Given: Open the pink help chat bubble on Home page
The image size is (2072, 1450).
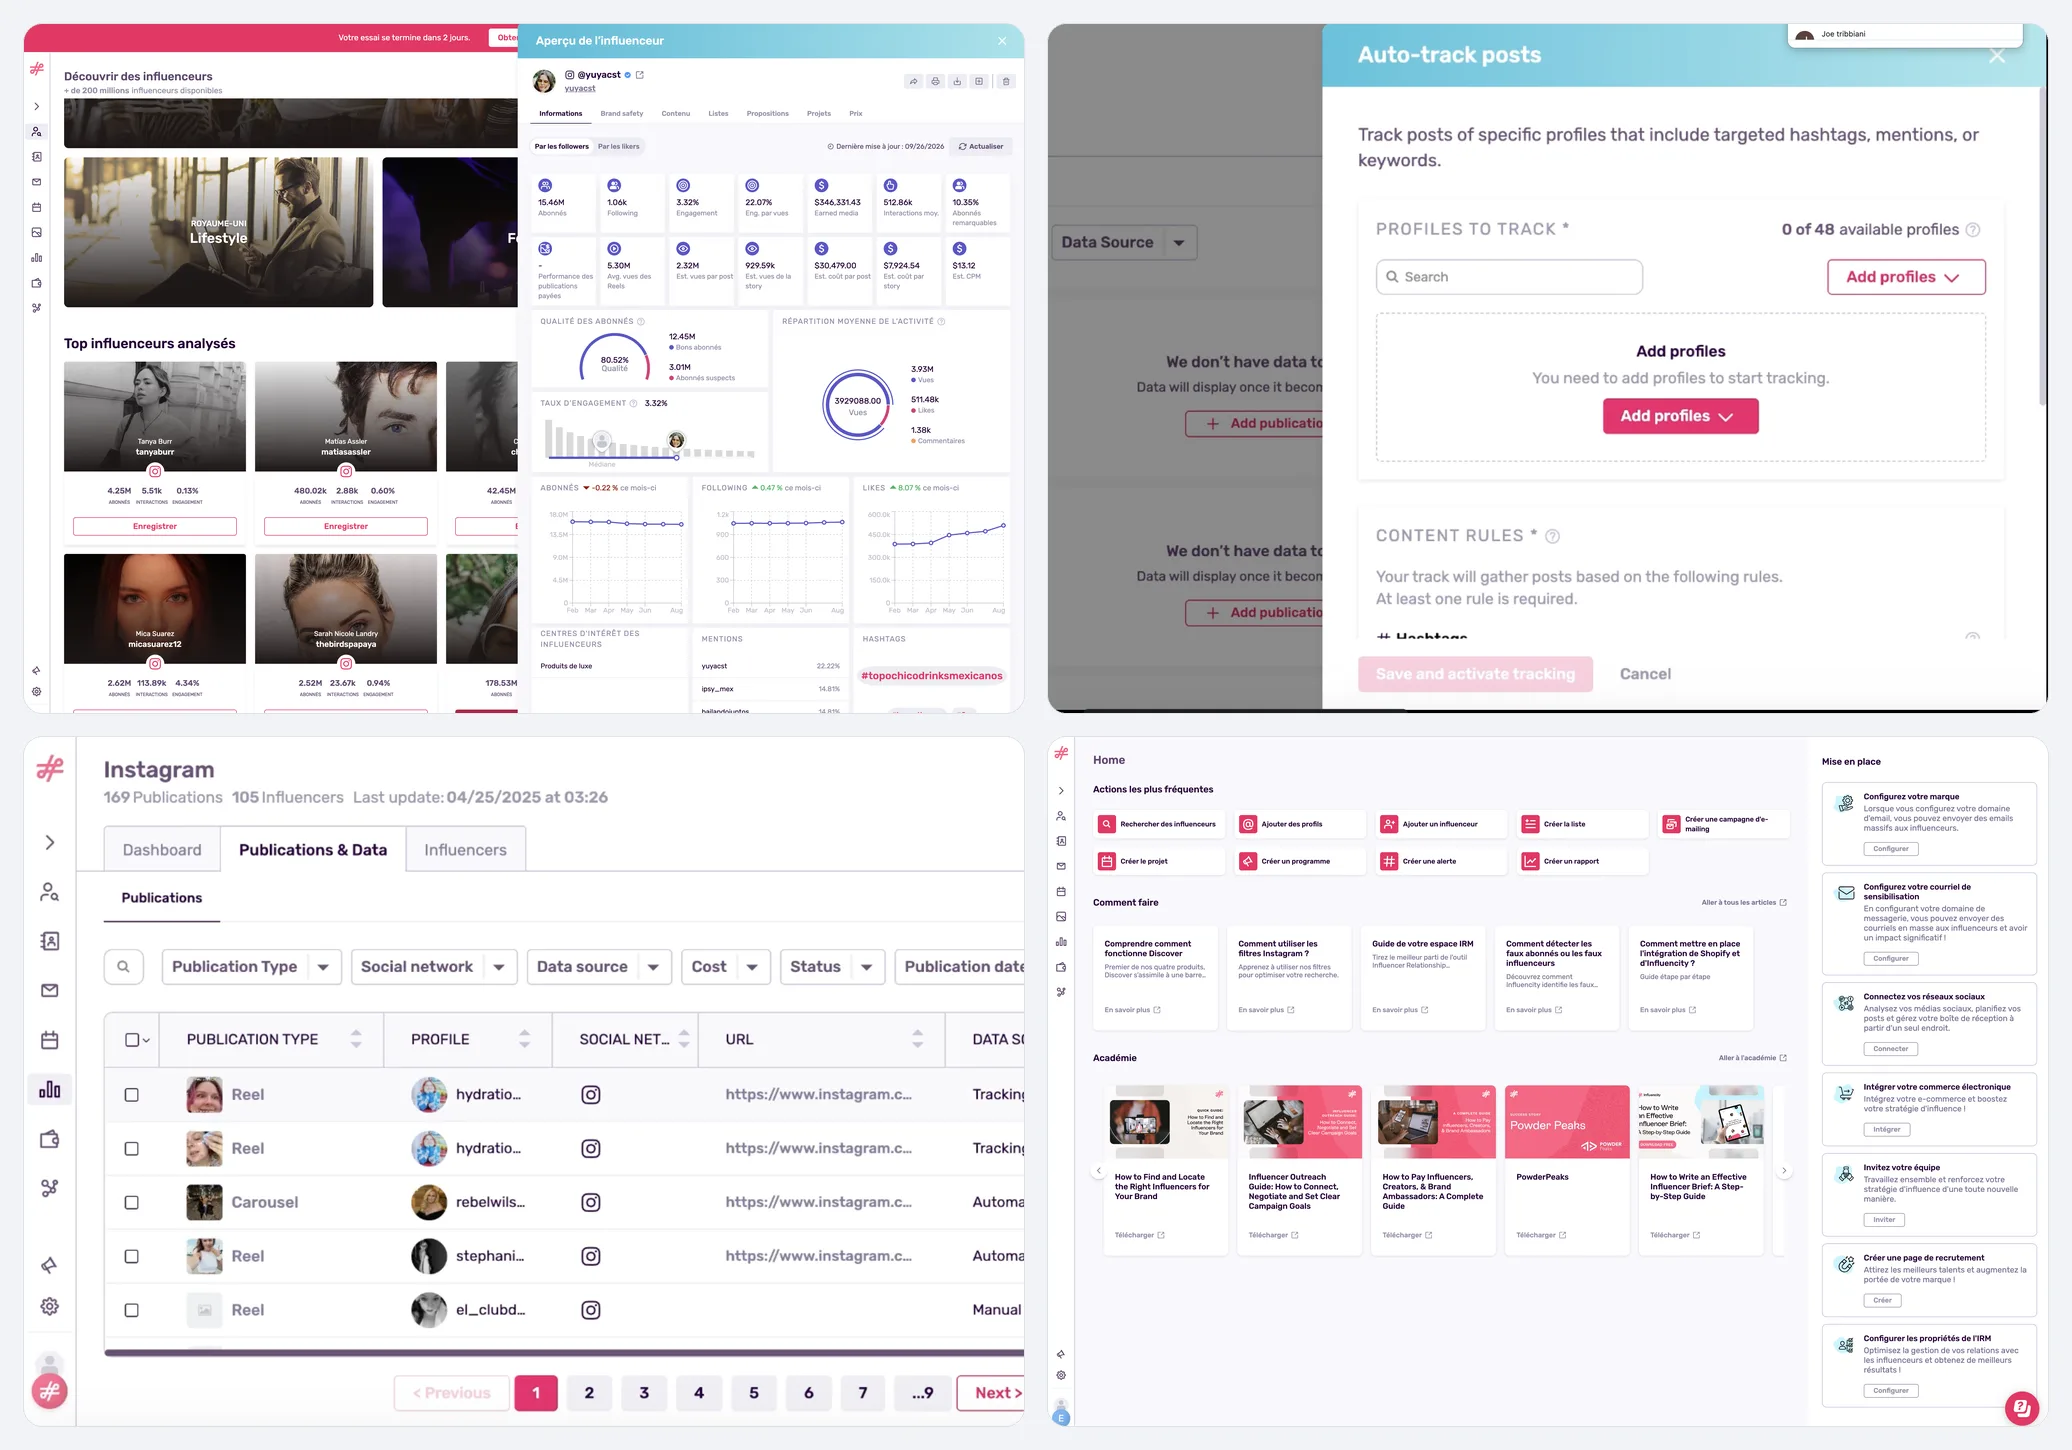Looking at the screenshot, I should tap(2021, 1408).
